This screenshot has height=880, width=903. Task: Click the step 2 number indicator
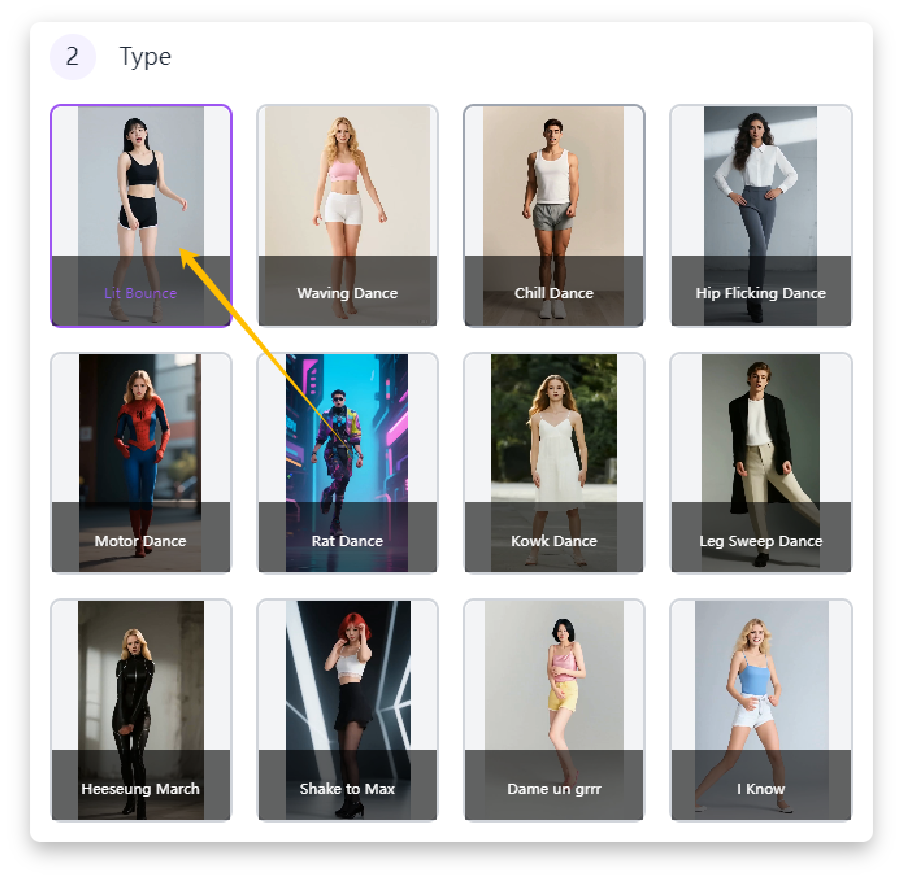[x=72, y=57]
